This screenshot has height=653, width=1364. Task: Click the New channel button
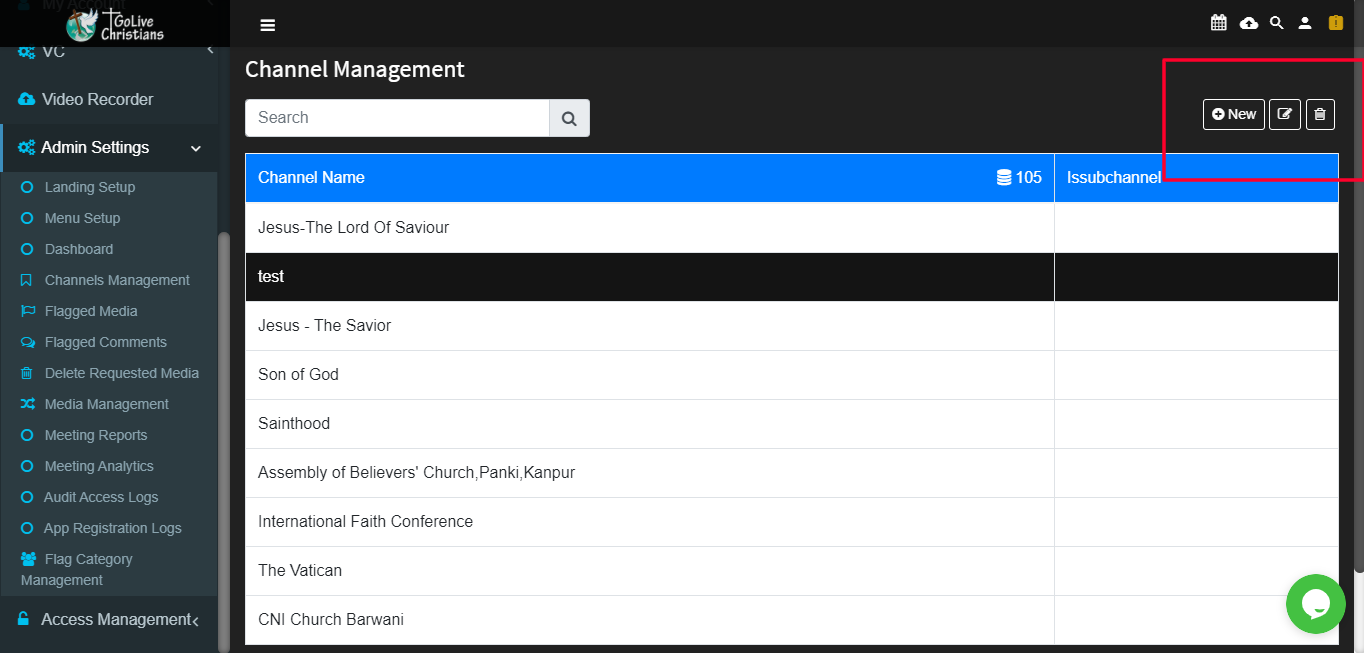[x=1234, y=115]
